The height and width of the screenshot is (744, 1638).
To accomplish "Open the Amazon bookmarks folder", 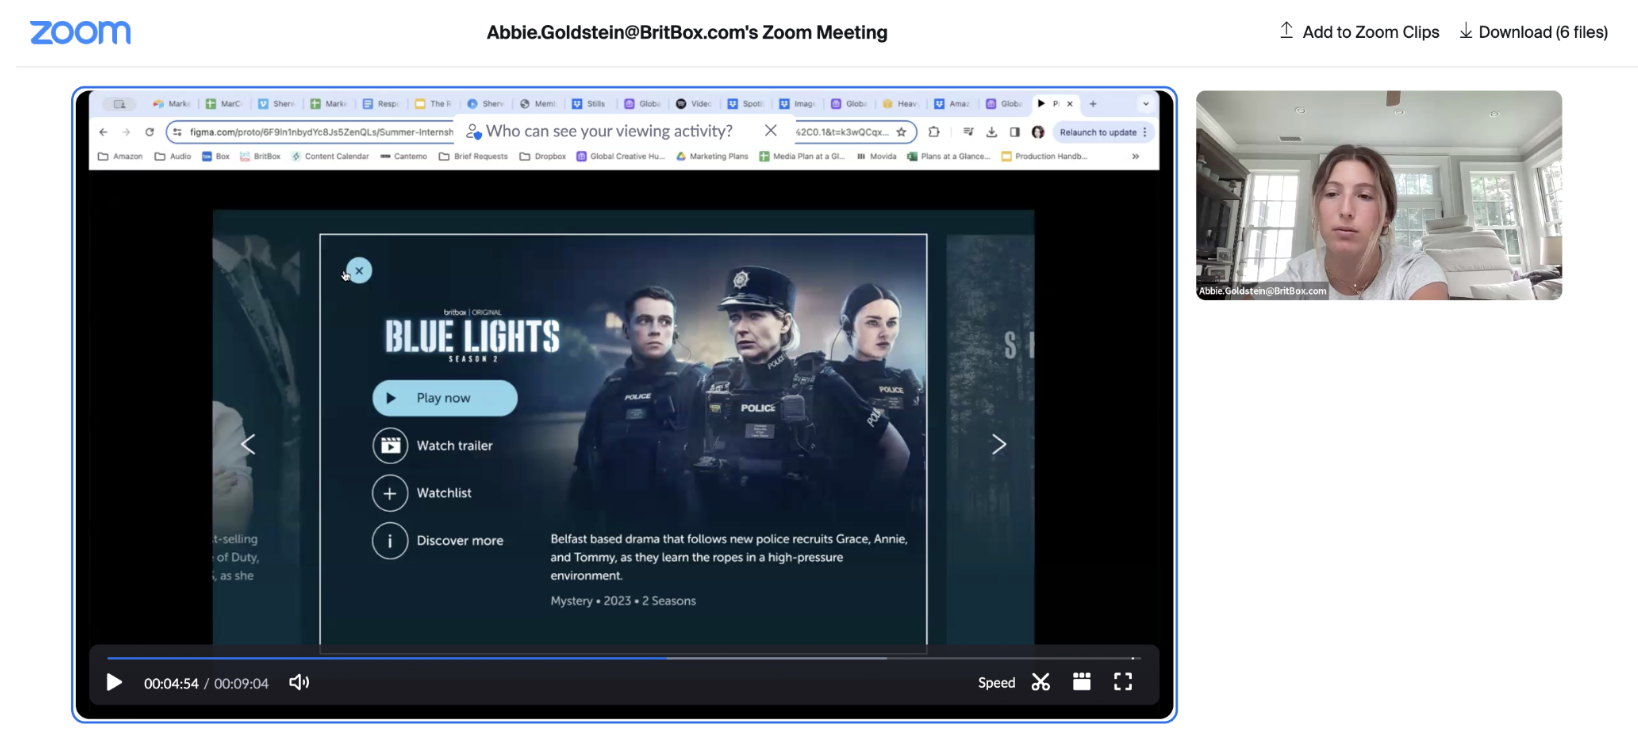I will click(120, 156).
